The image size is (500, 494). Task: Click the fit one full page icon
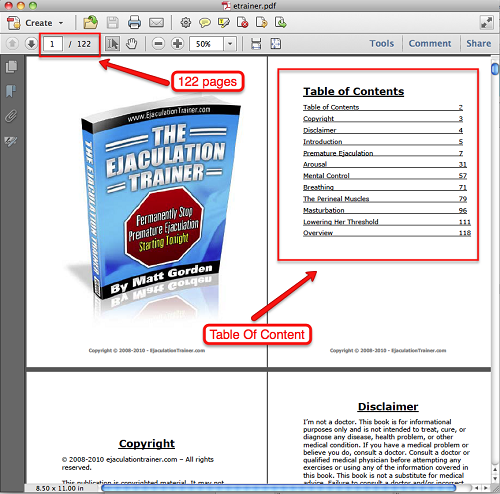[x=276, y=44]
